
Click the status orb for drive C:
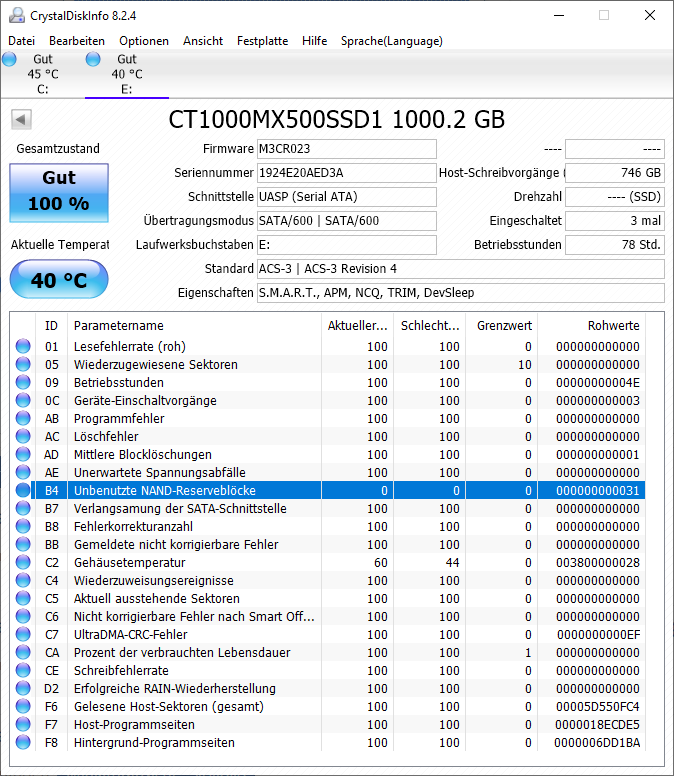pyautogui.click(x=9, y=59)
